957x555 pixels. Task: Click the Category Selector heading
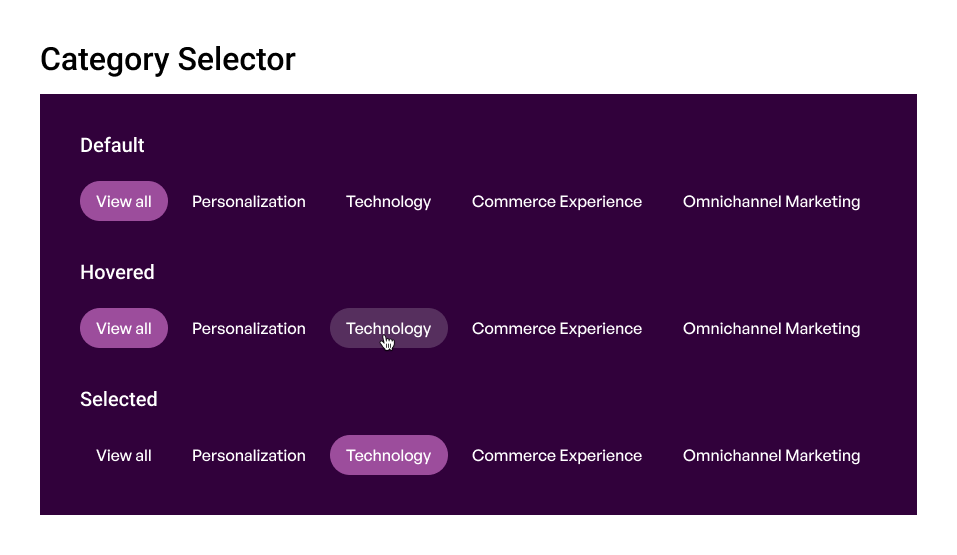pos(168,60)
